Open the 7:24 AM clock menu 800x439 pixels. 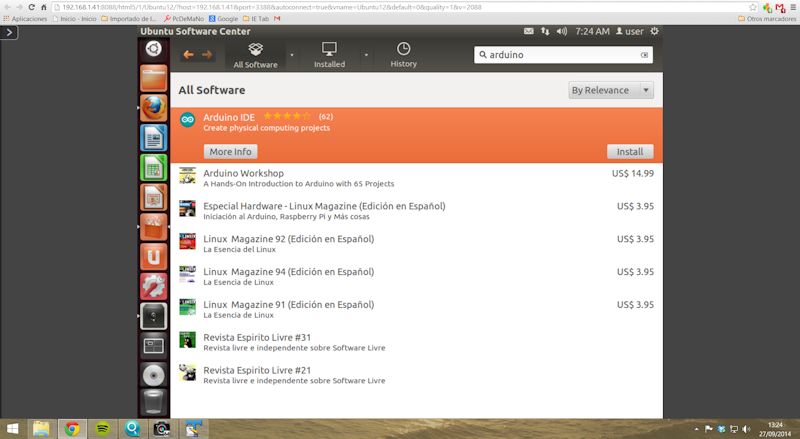coord(592,31)
